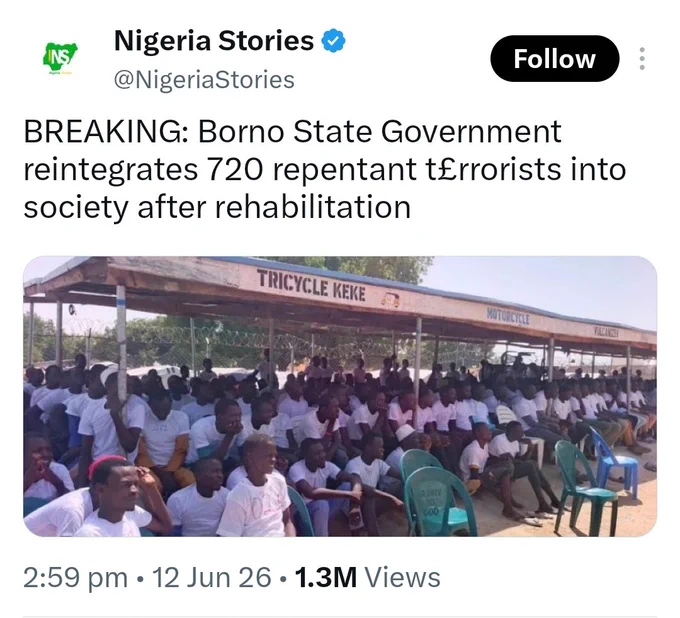Open the Nigeria Stories display name link
The image size is (680, 618).
[214, 41]
